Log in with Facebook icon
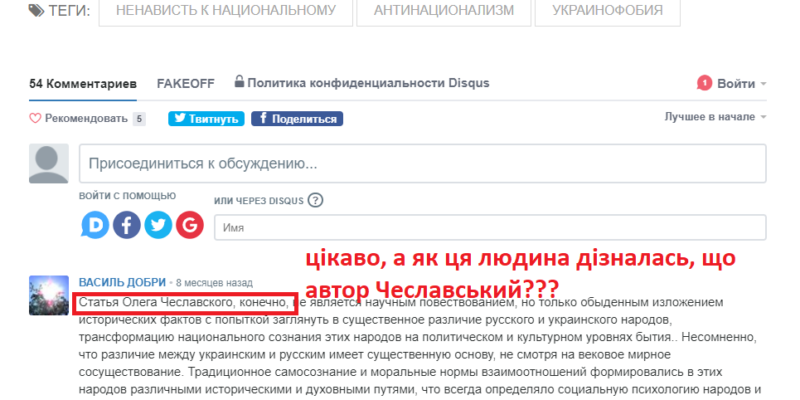The width and height of the screenshot is (800, 400). click(127, 225)
